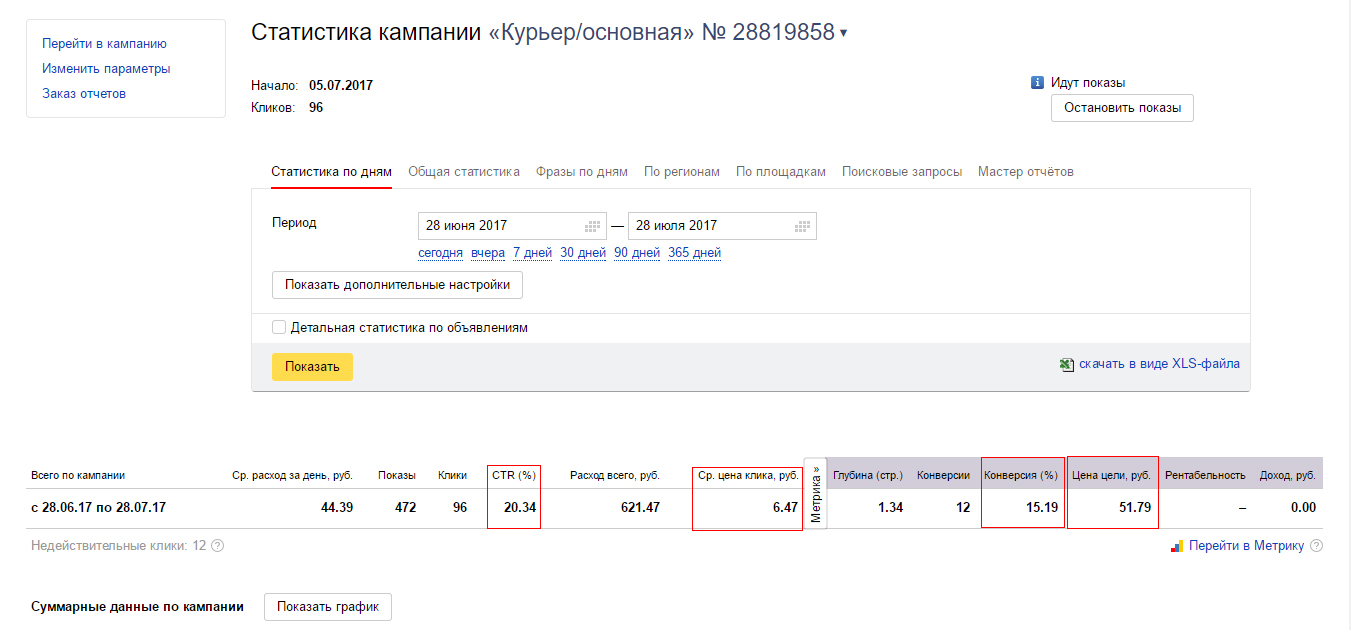Screen dimensions: 1351x630
Task: Select the 365 дней period shortcut
Action: (x=694, y=253)
